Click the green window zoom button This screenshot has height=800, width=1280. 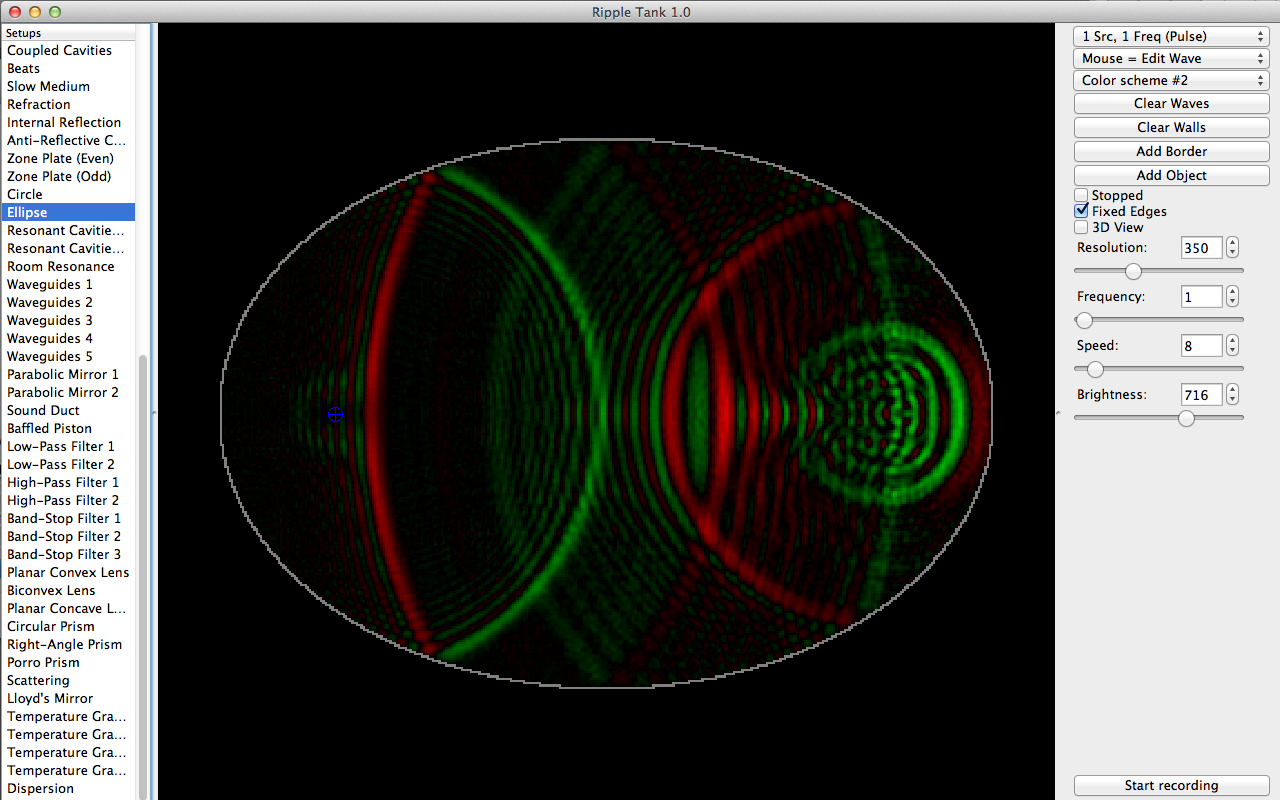point(55,12)
